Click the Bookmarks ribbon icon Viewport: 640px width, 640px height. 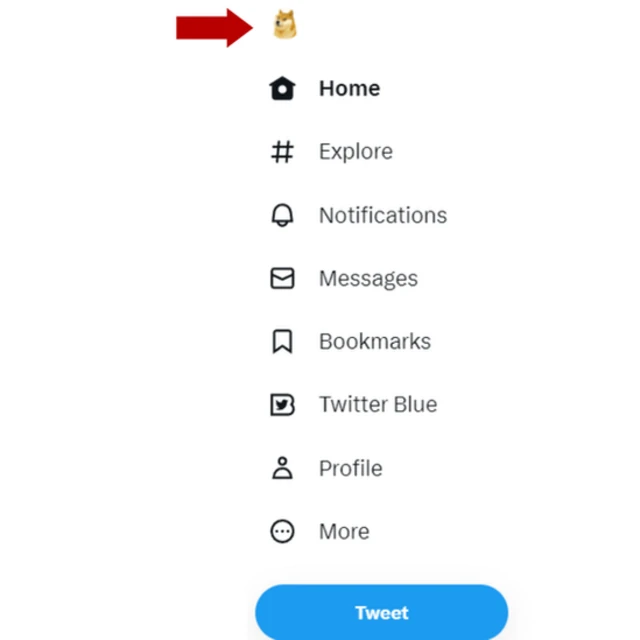click(283, 342)
